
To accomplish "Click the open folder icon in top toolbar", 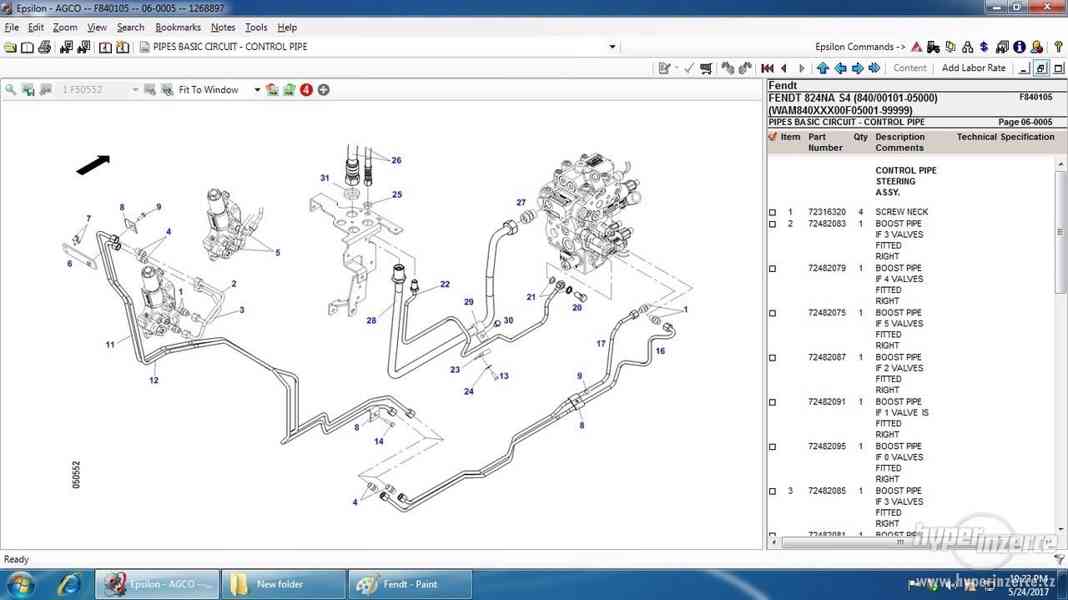I will pyautogui.click(x=10, y=47).
